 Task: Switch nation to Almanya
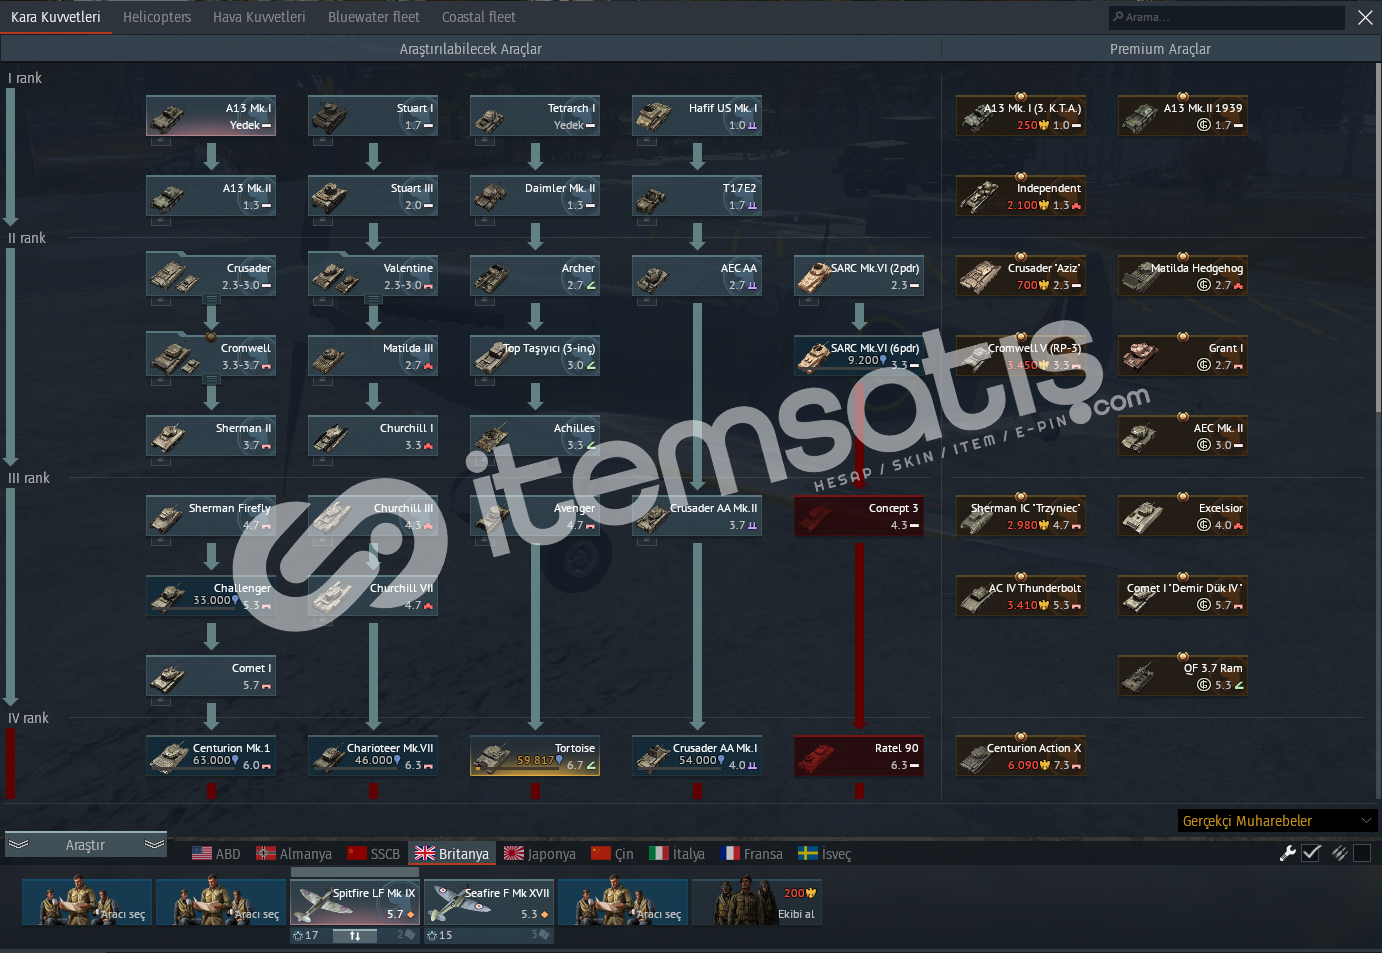(x=294, y=854)
